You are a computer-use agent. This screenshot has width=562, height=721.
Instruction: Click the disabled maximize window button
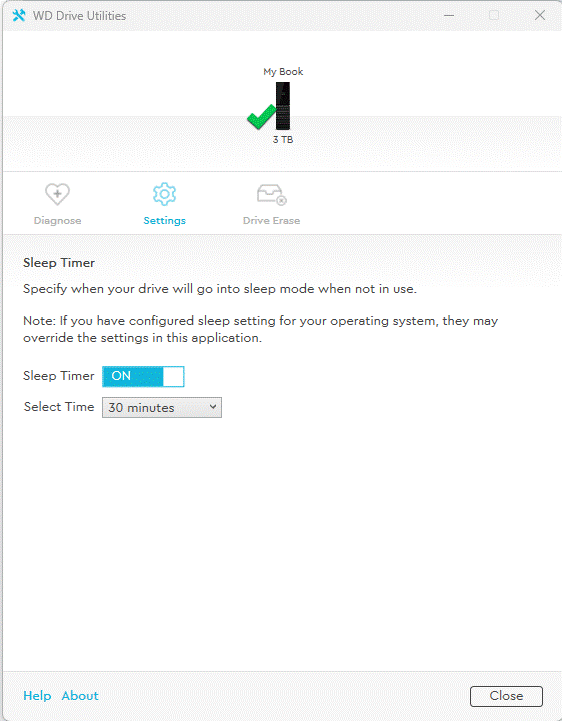[x=494, y=16]
